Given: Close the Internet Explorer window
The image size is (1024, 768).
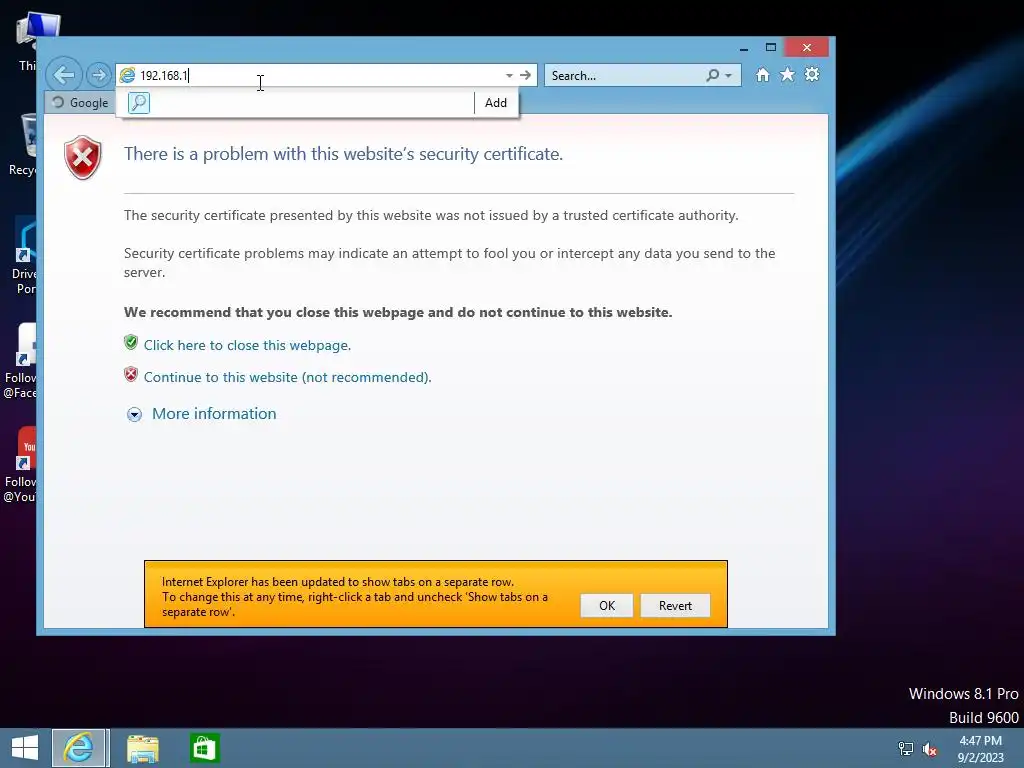Looking at the screenshot, I should tap(807, 48).
